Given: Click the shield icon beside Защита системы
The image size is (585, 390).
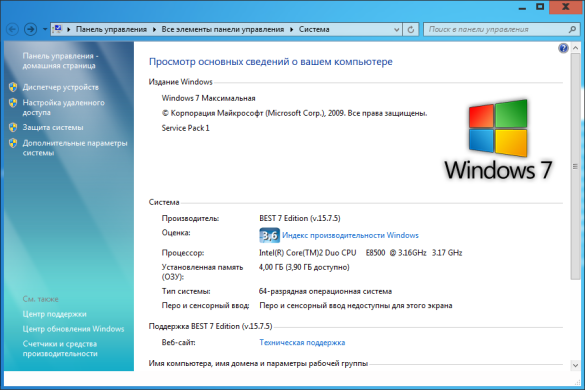Looking at the screenshot, I should pos(13,127).
